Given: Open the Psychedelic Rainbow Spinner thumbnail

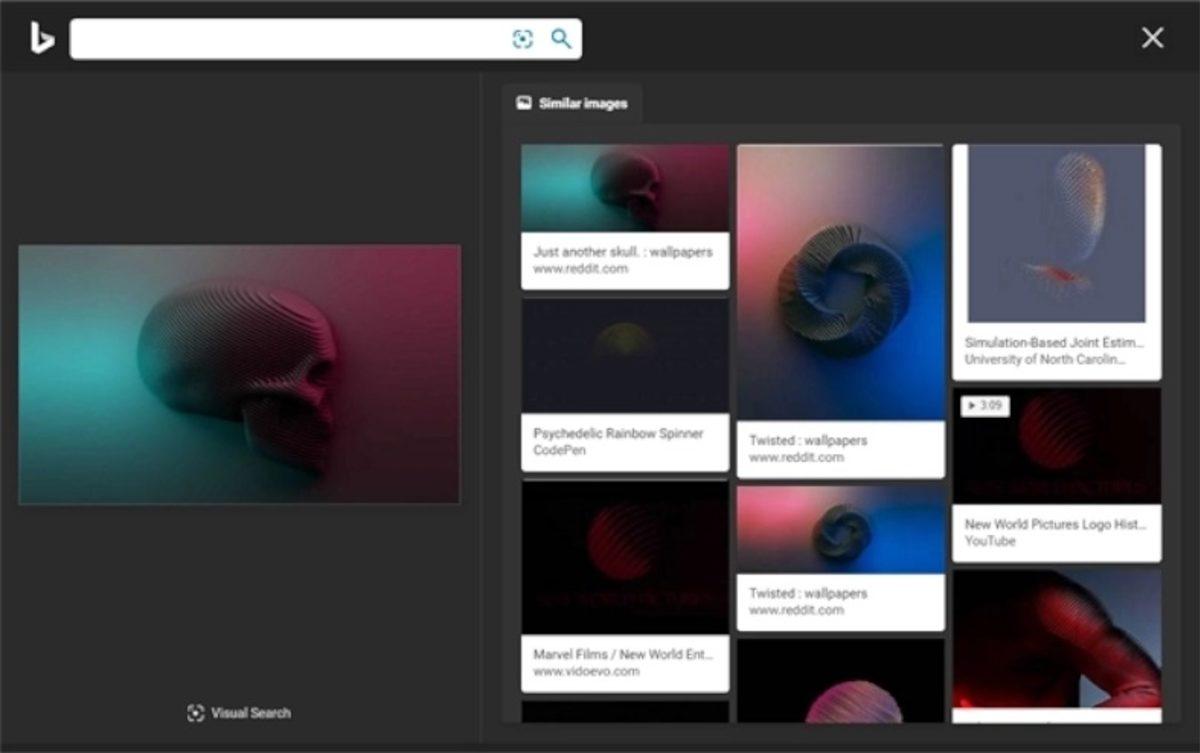Looking at the screenshot, I should [x=624, y=356].
